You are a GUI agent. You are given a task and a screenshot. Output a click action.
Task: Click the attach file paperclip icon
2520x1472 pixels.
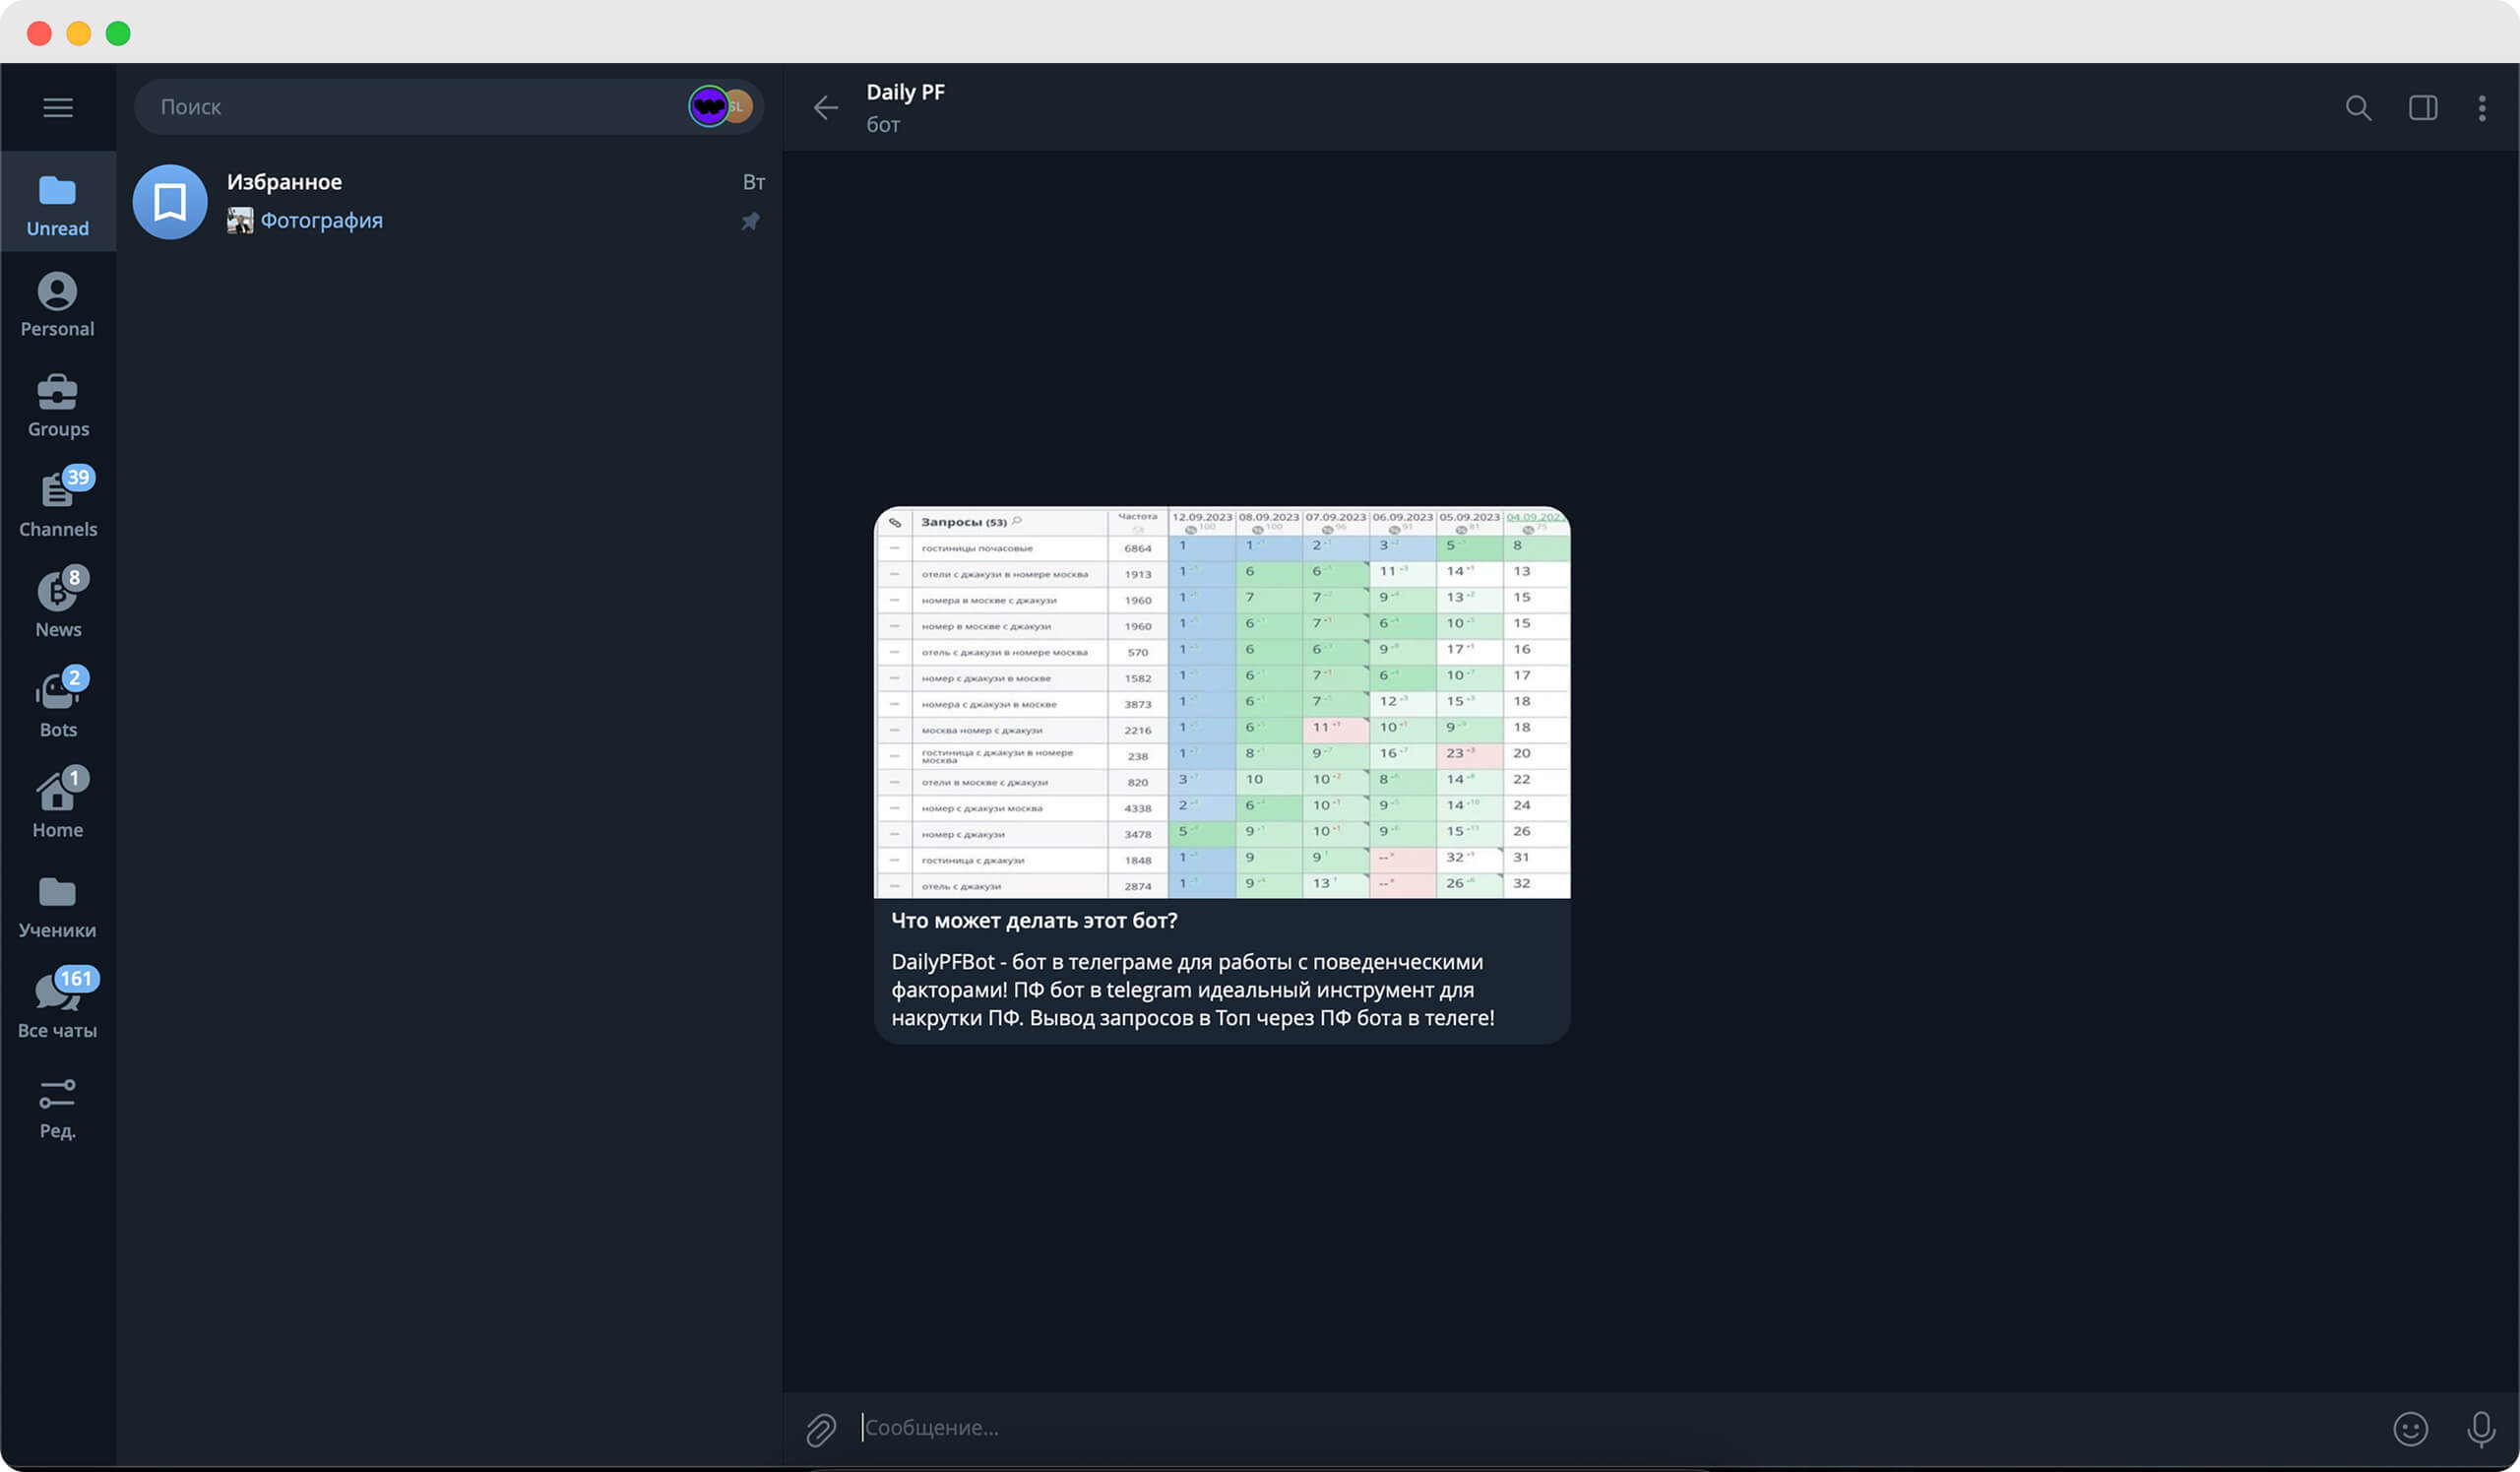tap(821, 1429)
